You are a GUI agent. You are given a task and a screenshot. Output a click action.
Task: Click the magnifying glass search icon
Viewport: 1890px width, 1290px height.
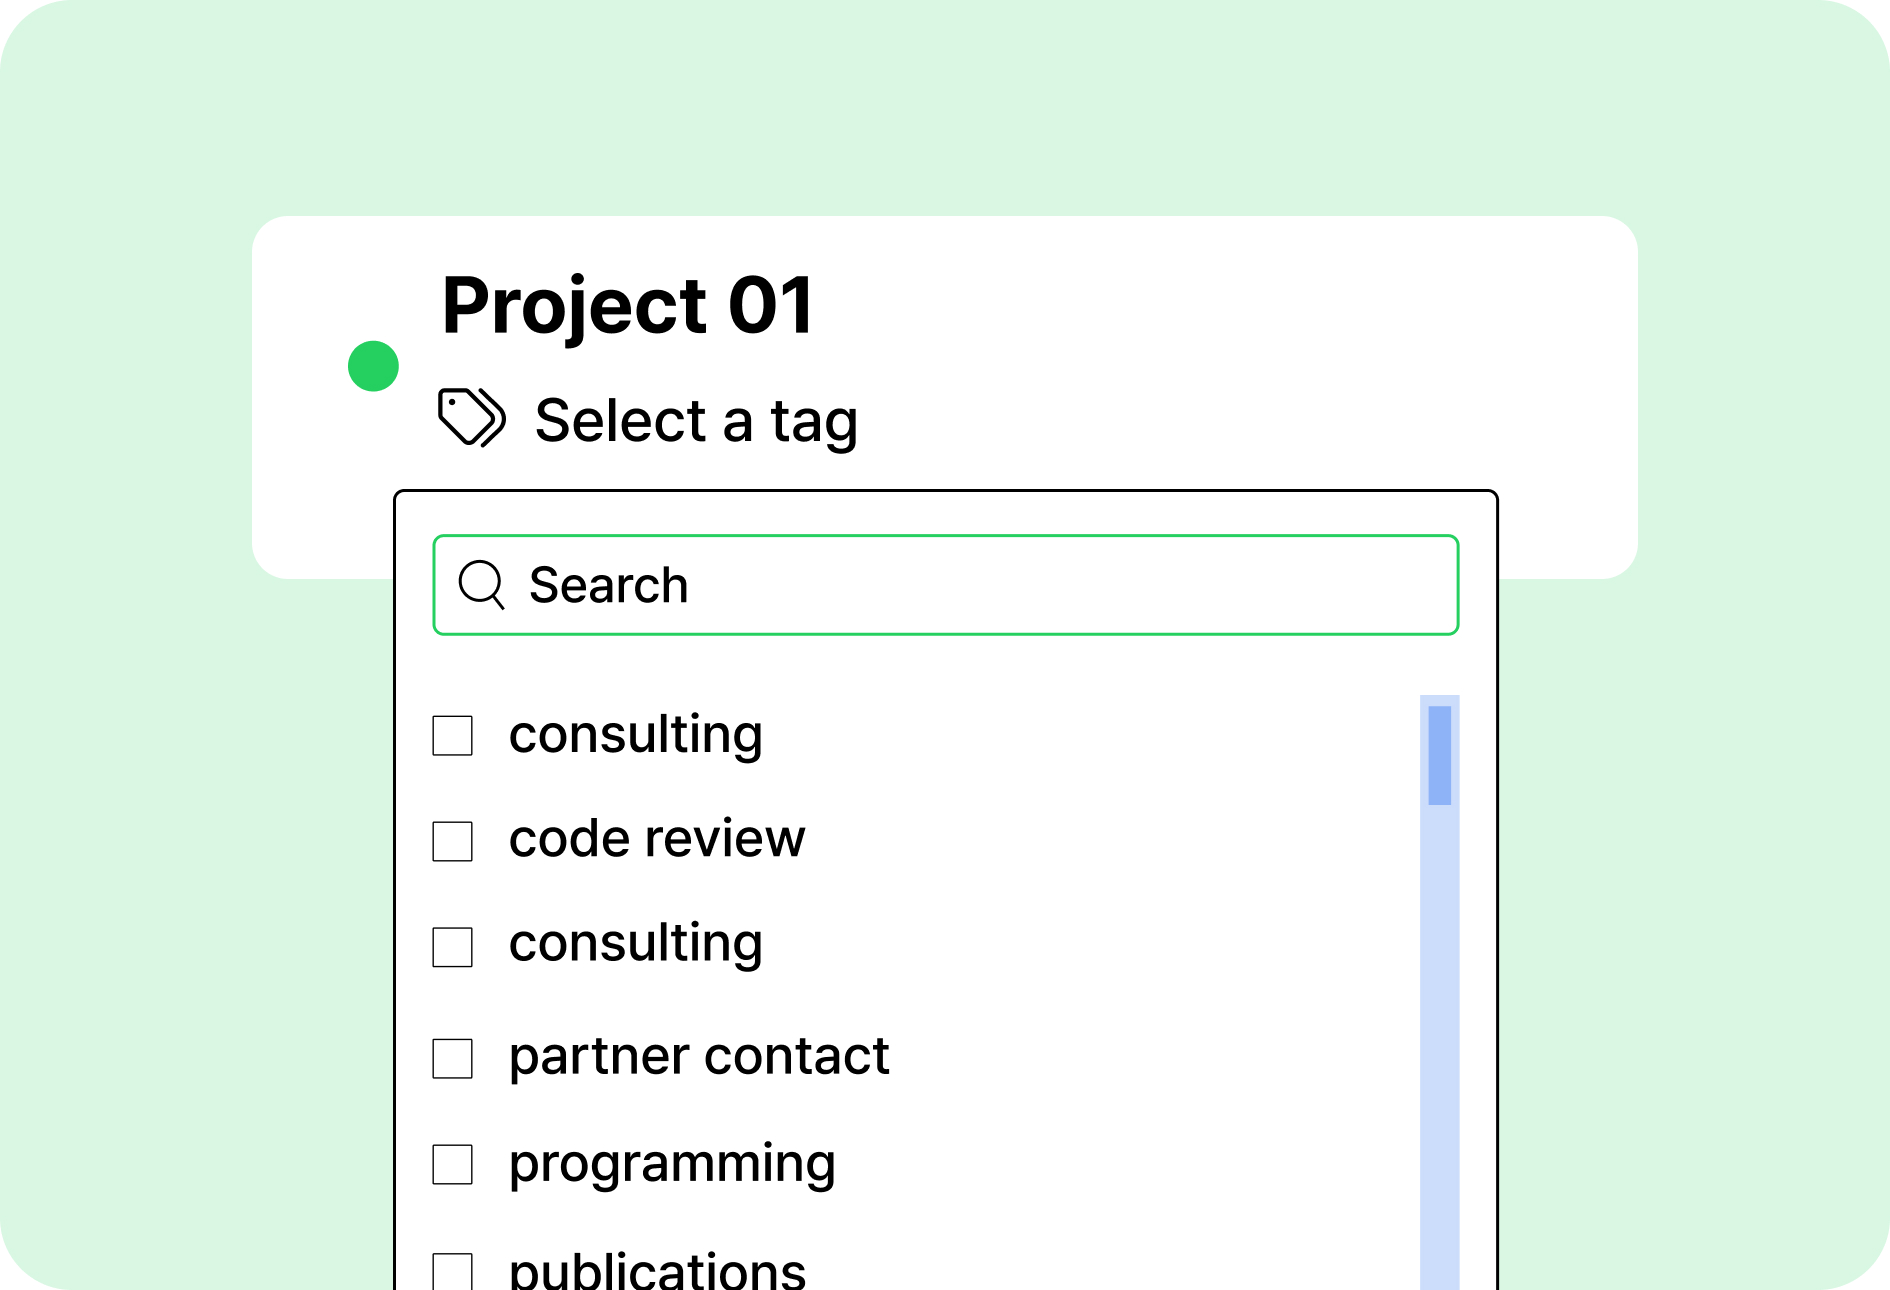click(482, 584)
